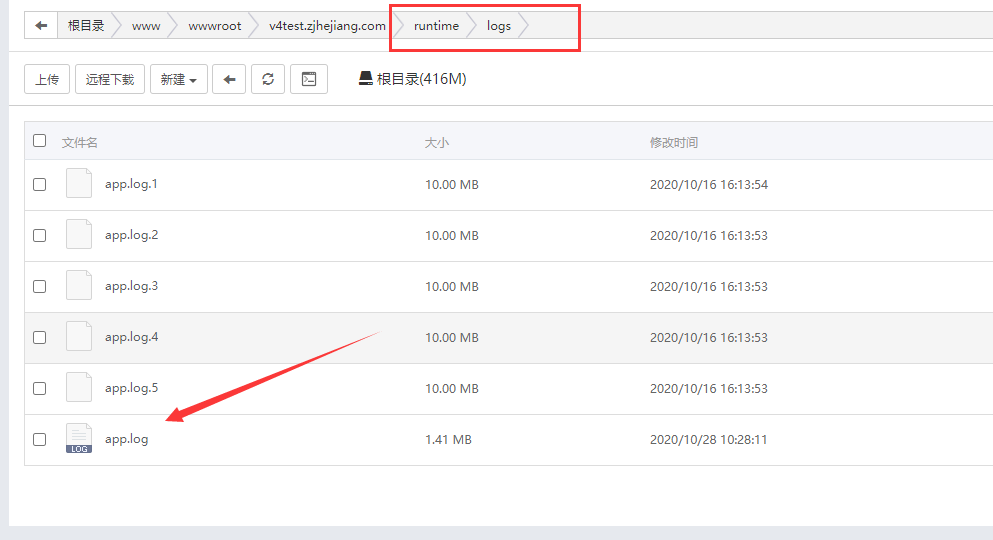This screenshot has height=540, width=993.
Task: Click the 远程下载 button
Action: point(110,79)
